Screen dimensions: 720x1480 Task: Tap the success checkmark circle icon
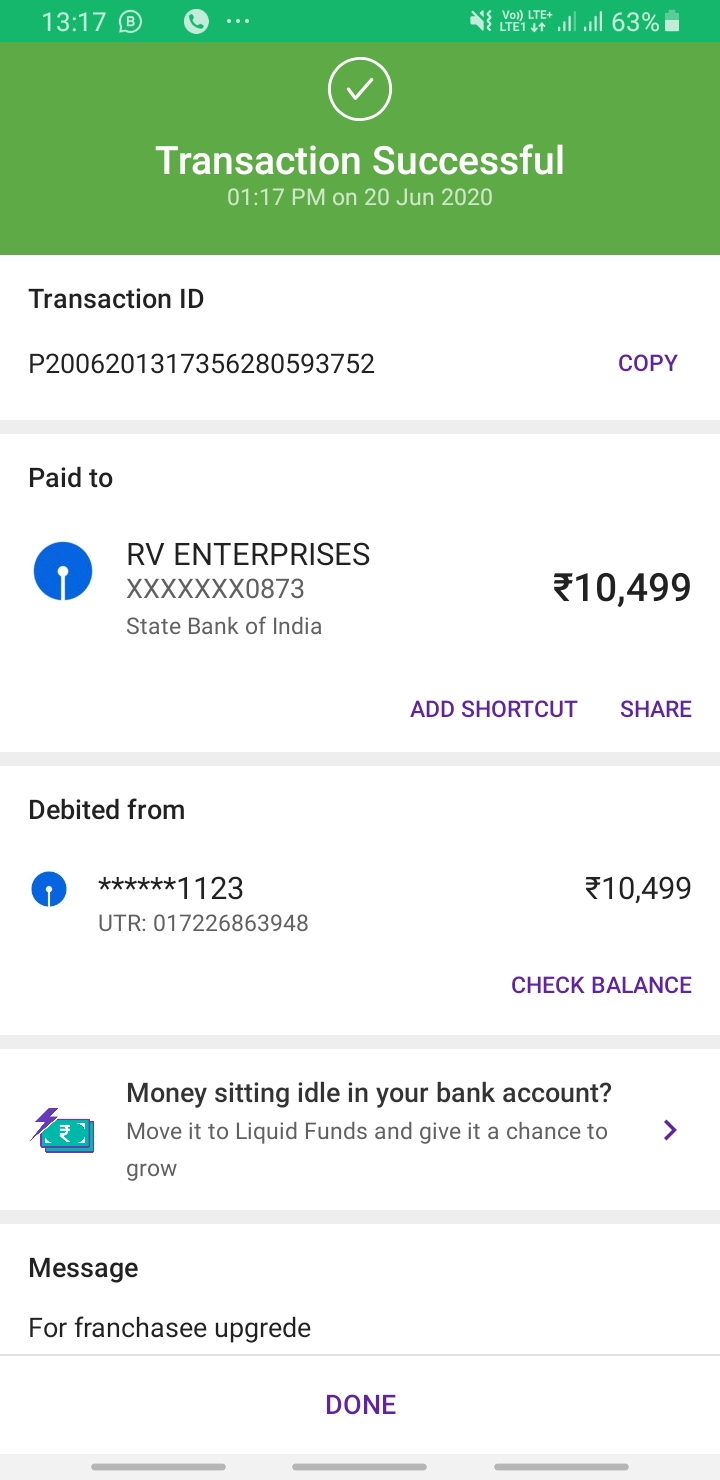tap(360, 90)
